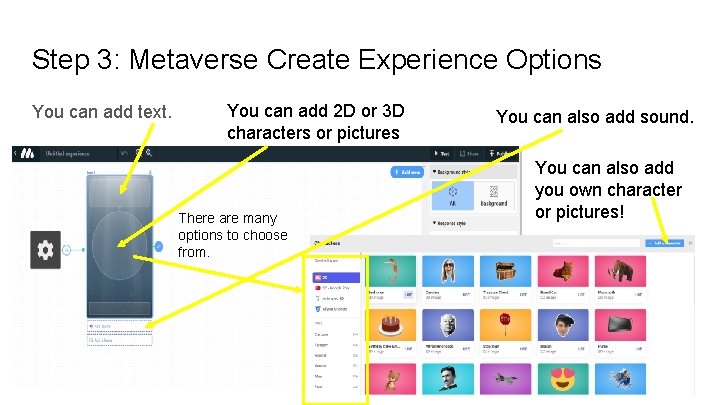Go back using the arrow beside the Metaverse logo
This screenshot has height=405, width=720.
(x=15, y=153)
